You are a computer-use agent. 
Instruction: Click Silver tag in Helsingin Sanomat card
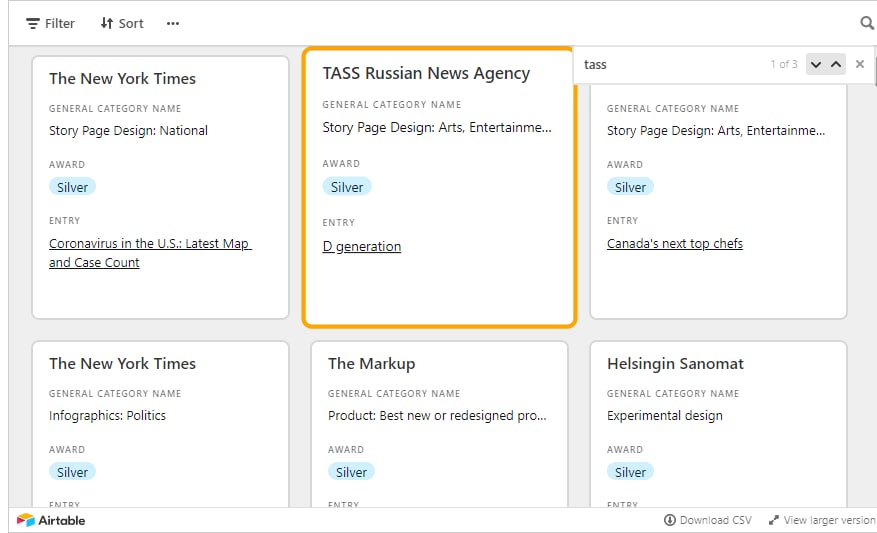click(x=630, y=472)
